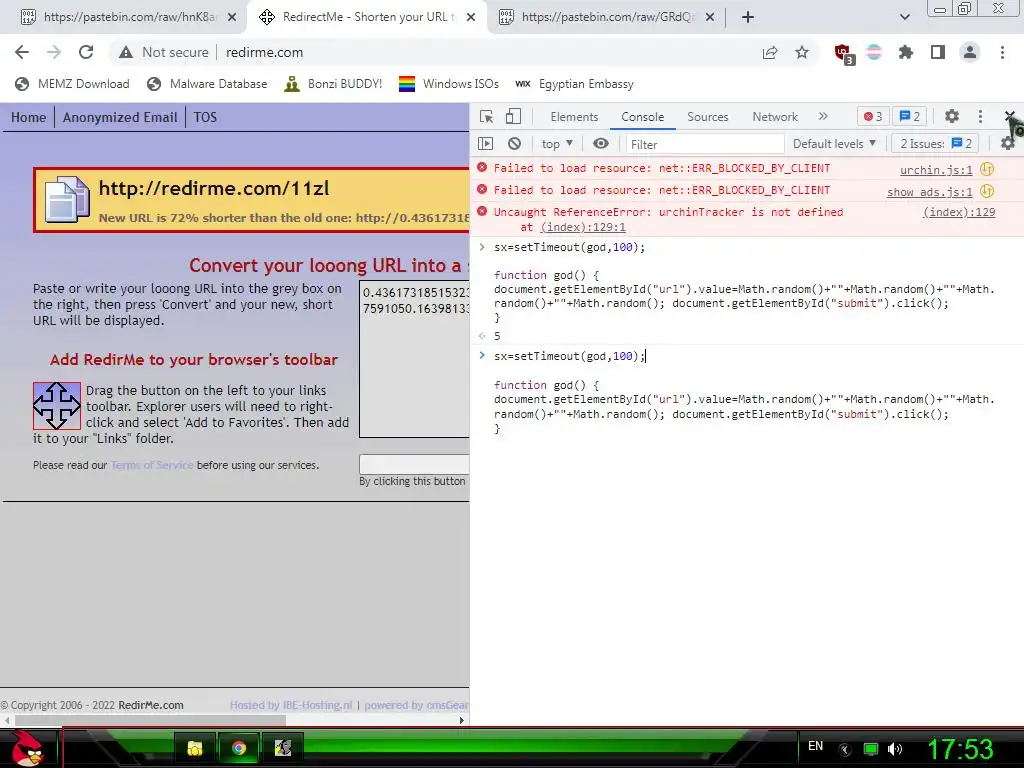
Task: Go back with the browser back arrow
Action: pos(22,52)
